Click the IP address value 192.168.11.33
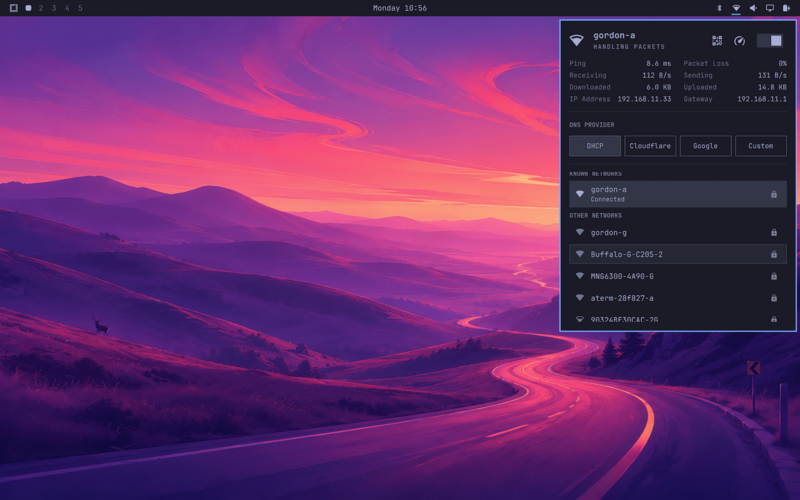Screen dimensions: 800x500 point(644,99)
